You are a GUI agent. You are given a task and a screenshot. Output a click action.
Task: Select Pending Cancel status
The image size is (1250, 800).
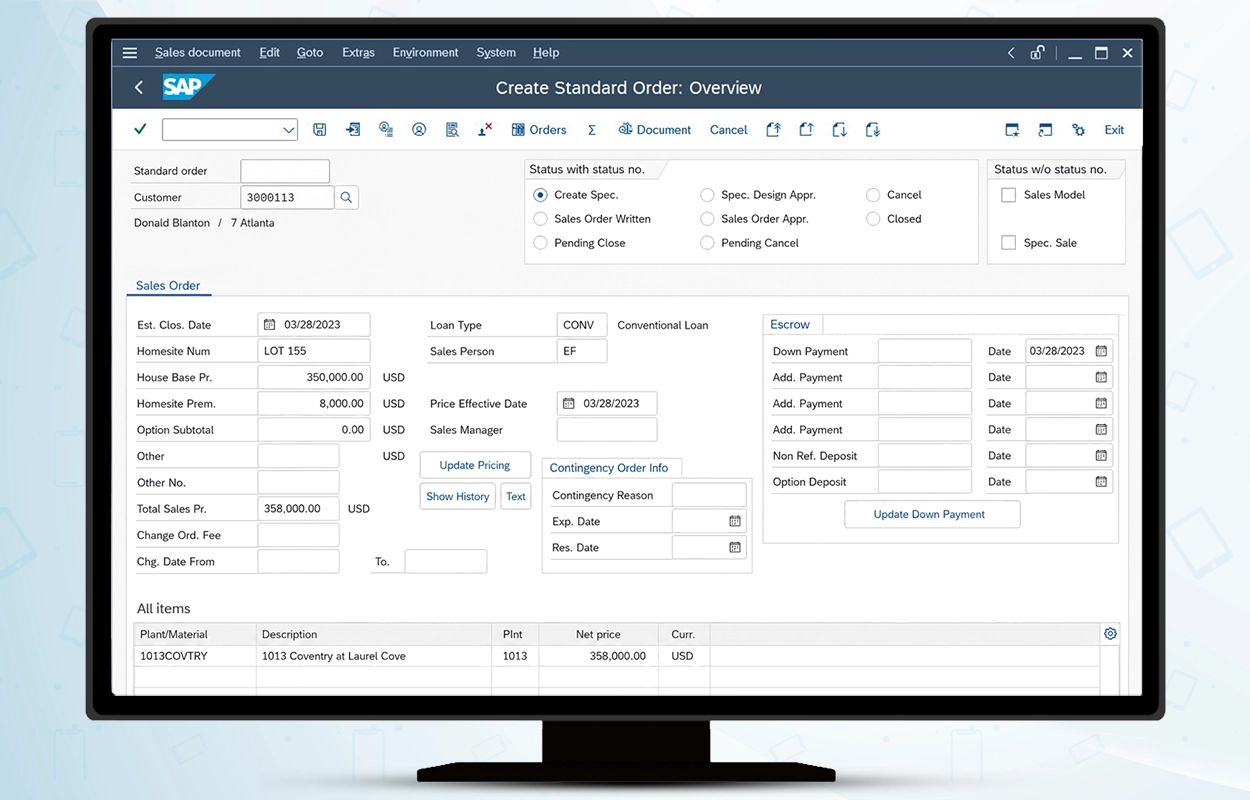(x=707, y=243)
